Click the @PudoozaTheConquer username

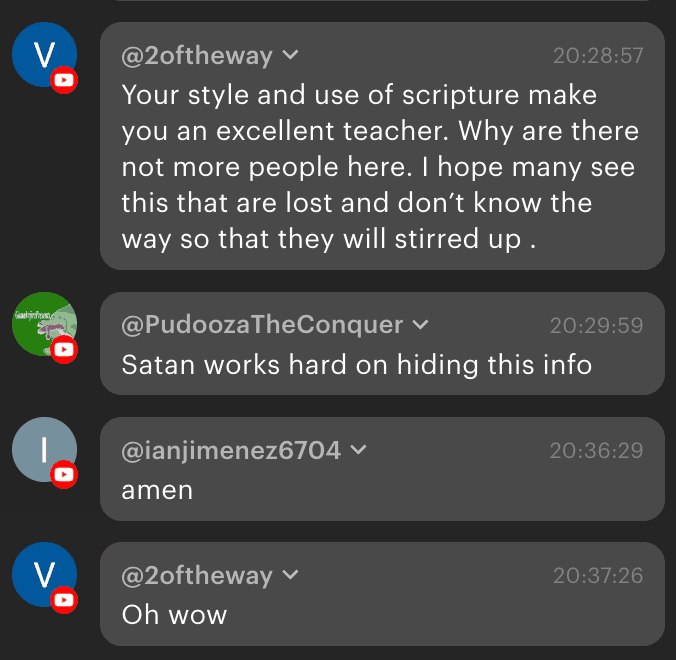262,325
